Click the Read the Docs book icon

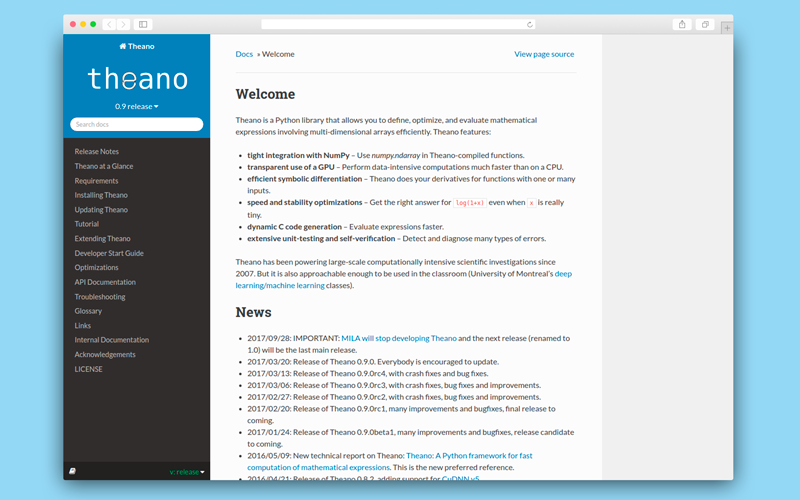(72, 471)
